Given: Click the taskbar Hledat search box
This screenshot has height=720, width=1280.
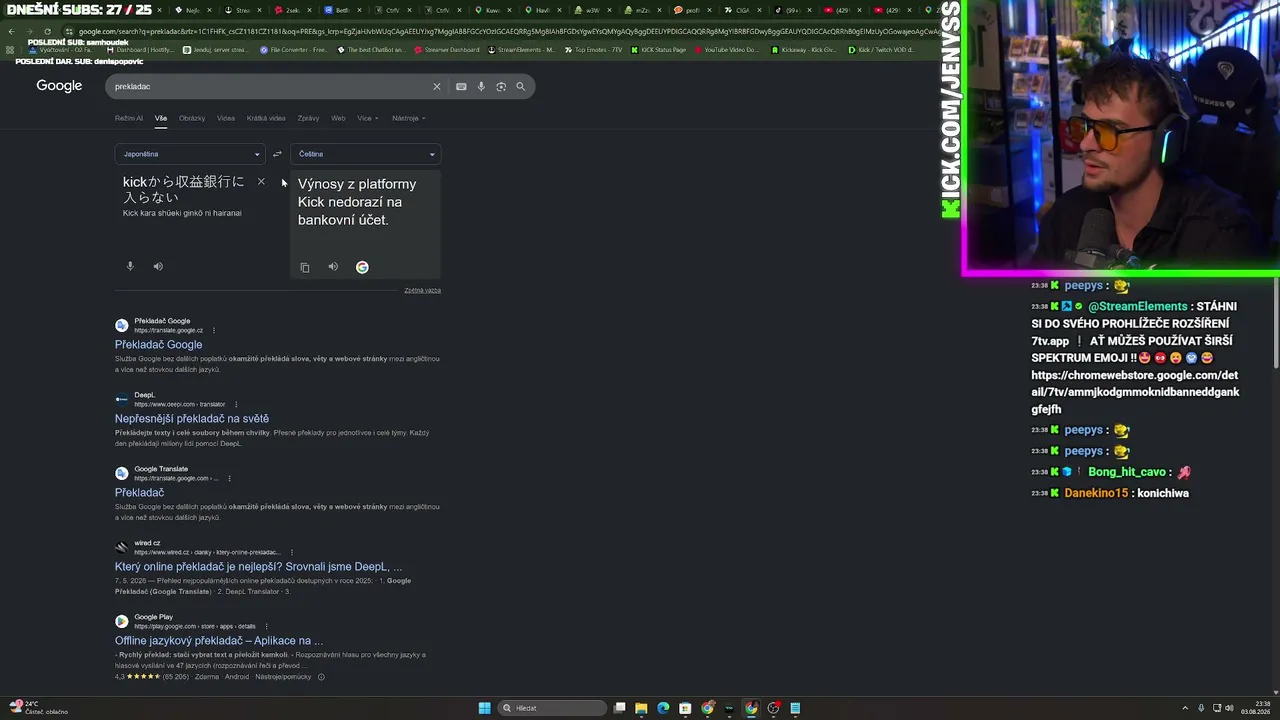Looking at the screenshot, I should tap(553, 708).
